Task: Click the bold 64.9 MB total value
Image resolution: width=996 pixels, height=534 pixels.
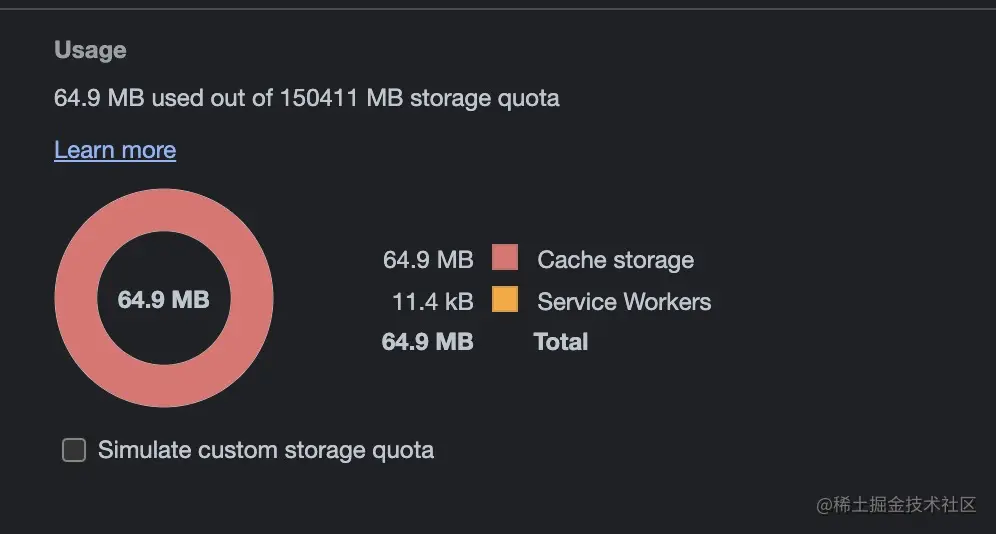Action: pos(427,342)
